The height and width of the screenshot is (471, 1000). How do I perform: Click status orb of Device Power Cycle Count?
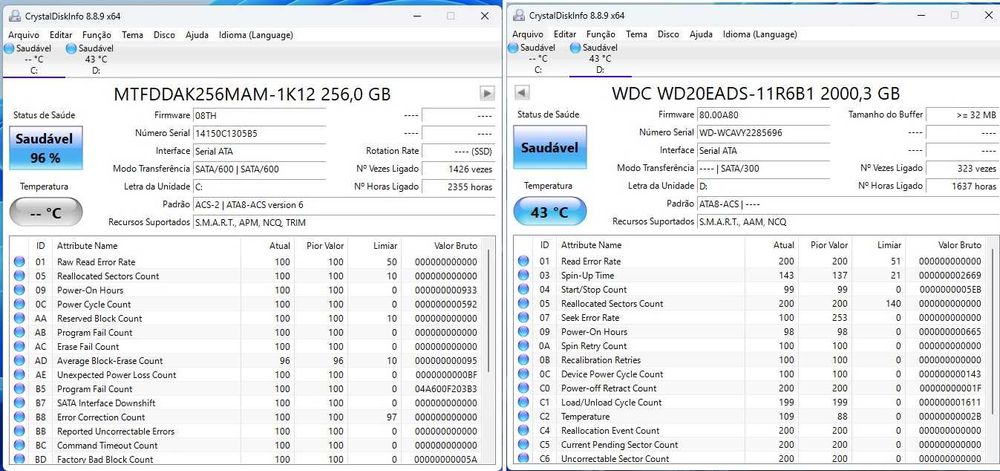(524, 374)
